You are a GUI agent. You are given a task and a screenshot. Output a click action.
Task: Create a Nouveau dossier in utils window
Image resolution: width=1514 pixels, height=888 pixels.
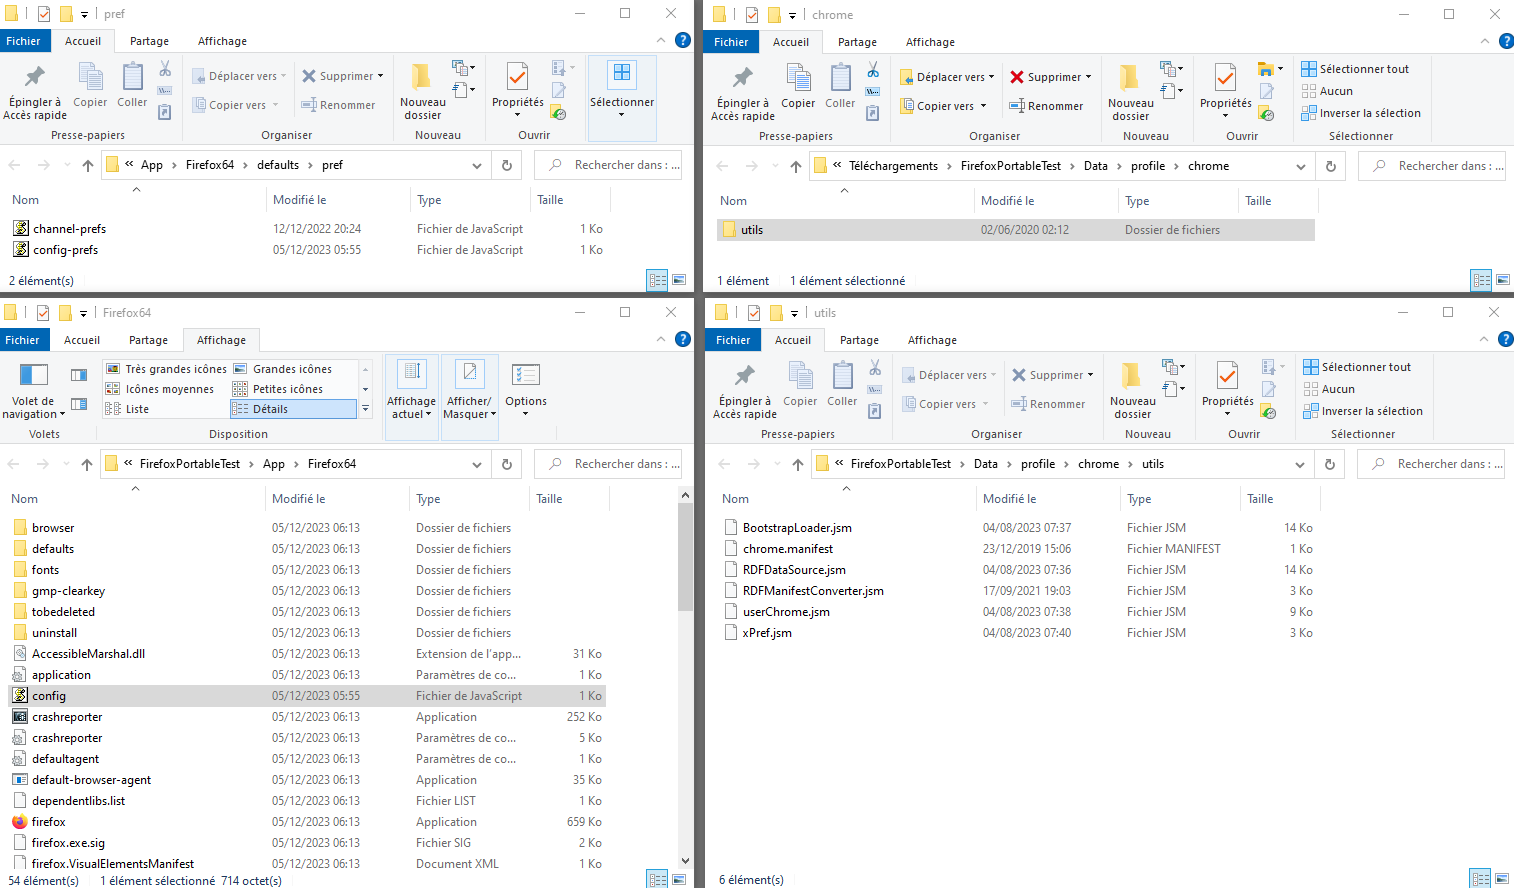tap(1133, 391)
